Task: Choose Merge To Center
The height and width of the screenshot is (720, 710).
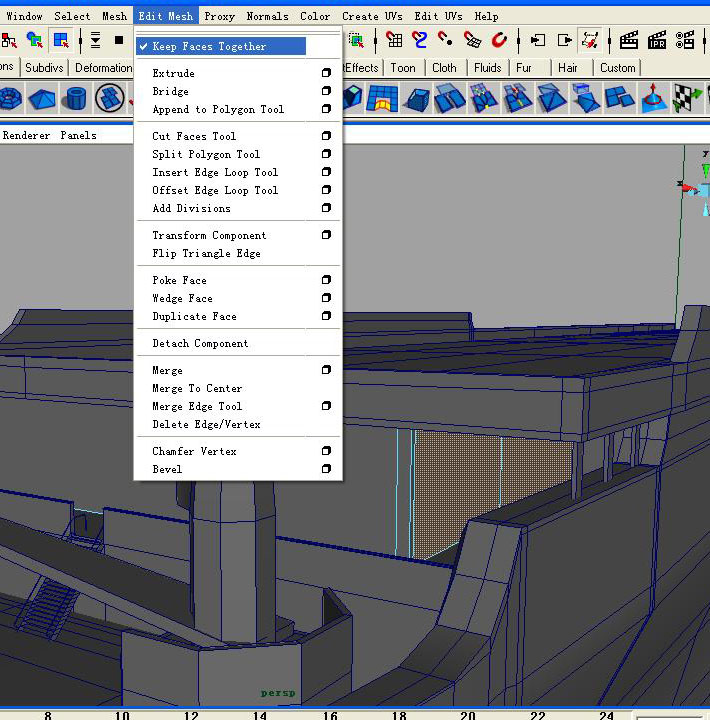Action: point(197,388)
